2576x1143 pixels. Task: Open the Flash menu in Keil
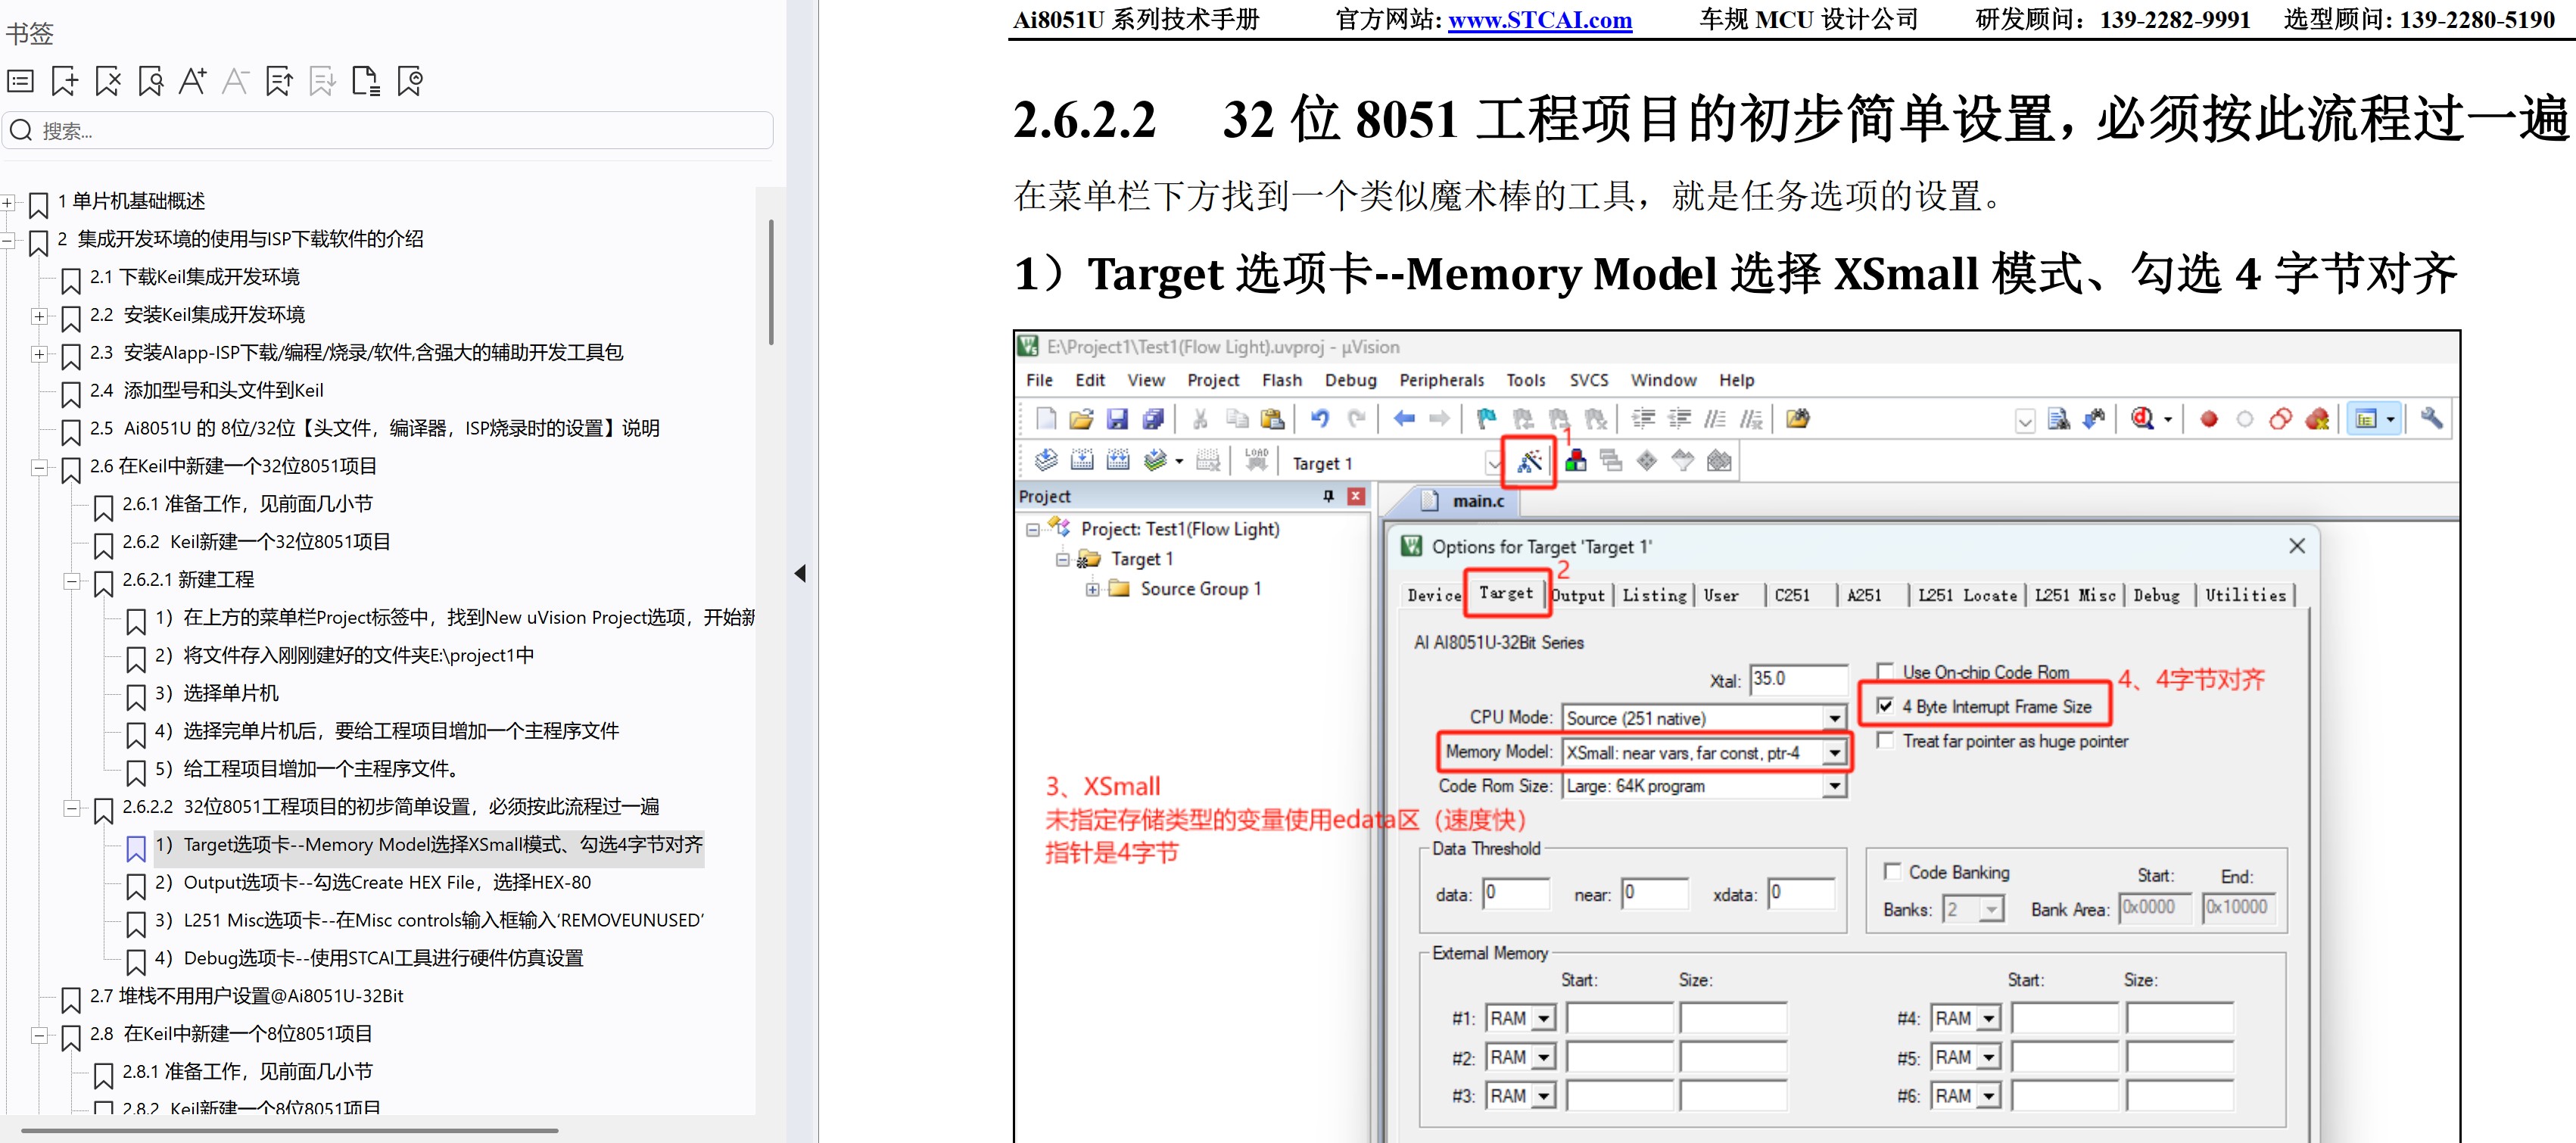(x=1281, y=380)
